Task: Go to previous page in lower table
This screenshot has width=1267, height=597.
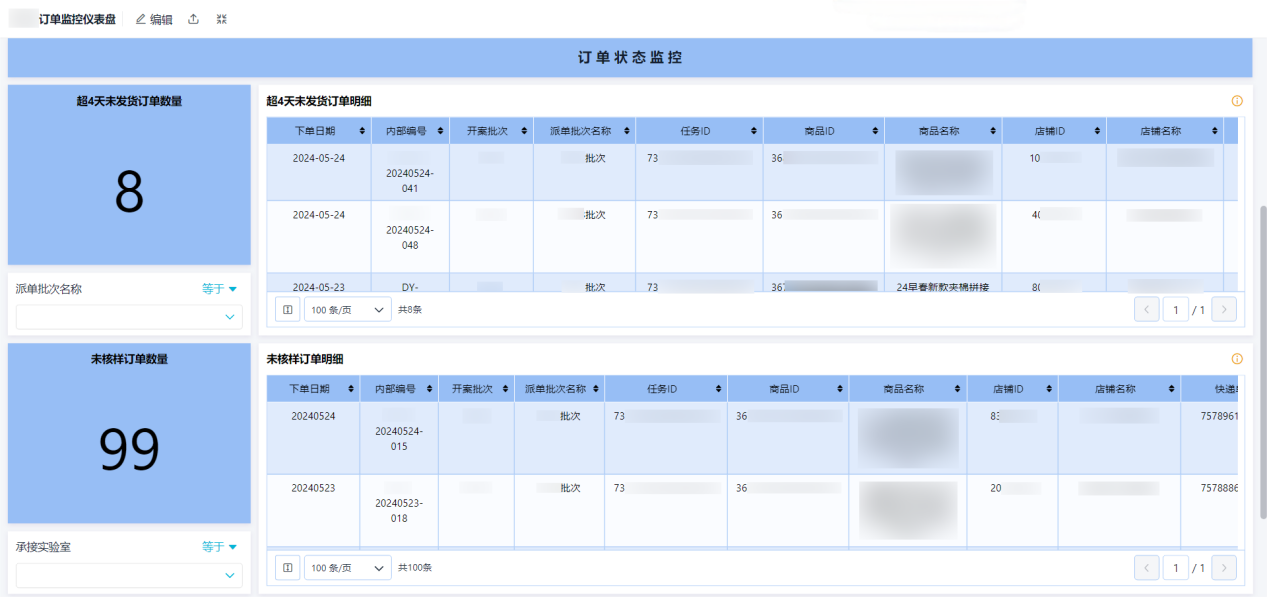Action: (1146, 568)
